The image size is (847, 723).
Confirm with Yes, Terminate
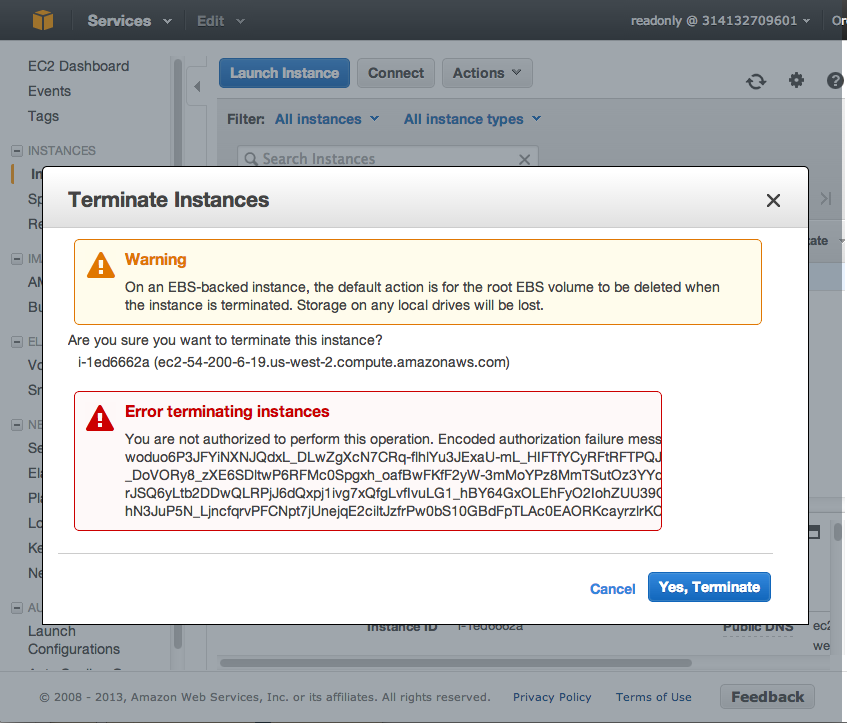tap(709, 587)
